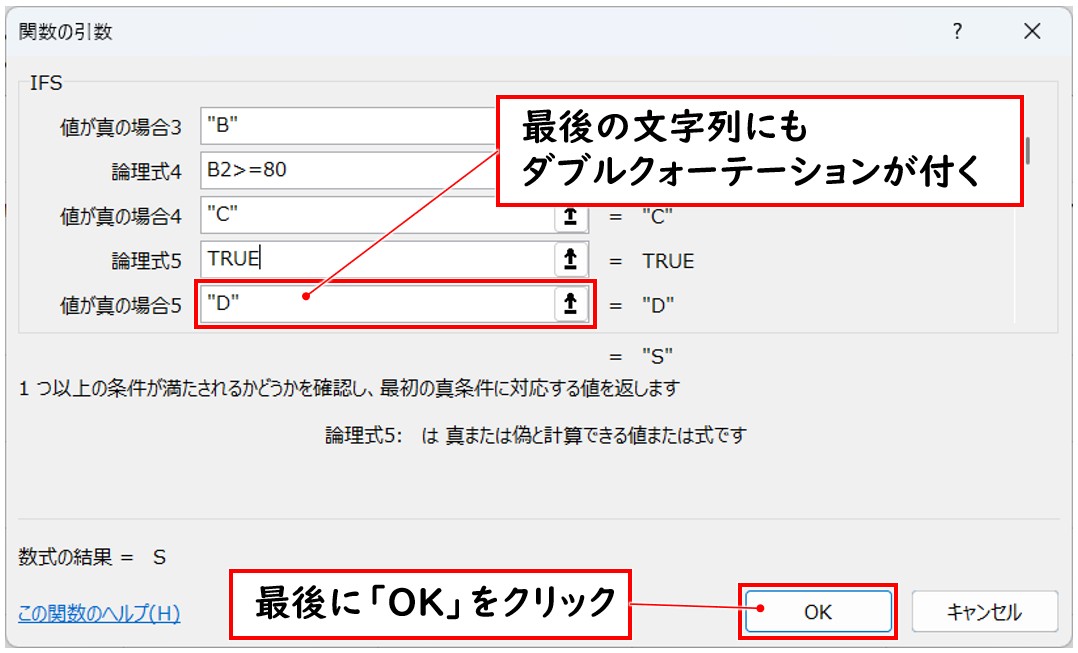1078x653 pixels.
Task: Click the 論理式5 label
Action: 147,261
